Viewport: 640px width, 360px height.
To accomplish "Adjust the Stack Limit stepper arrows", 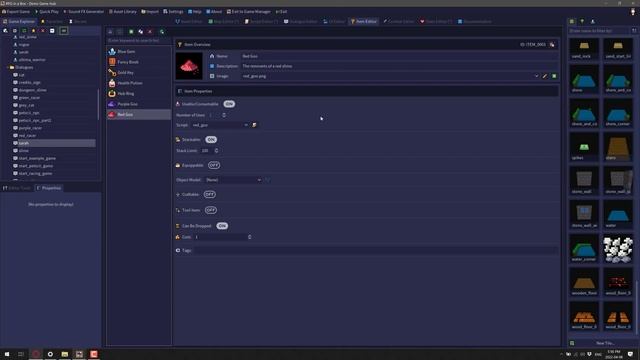I will tap(216, 151).
